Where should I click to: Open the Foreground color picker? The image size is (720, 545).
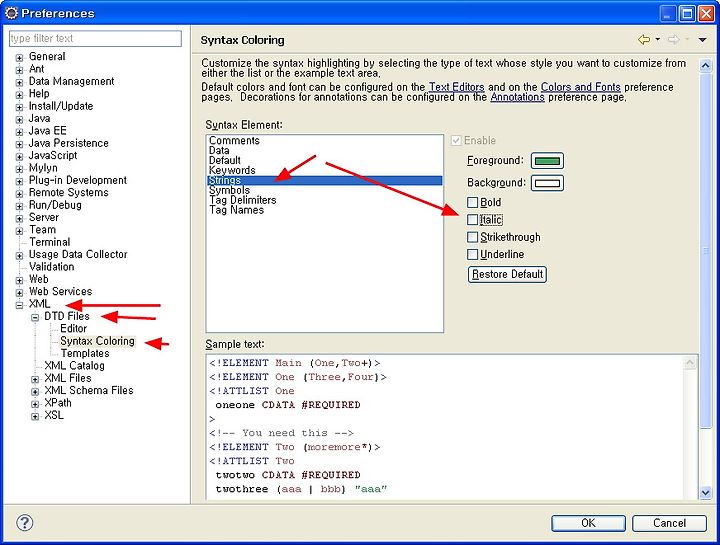[x=547, y=161]
